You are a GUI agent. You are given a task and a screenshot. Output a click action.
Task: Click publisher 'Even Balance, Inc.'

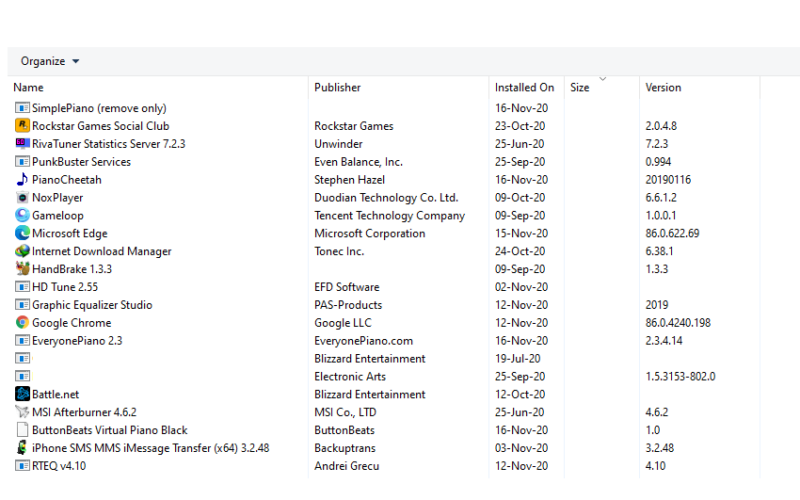tap(359, 162)
